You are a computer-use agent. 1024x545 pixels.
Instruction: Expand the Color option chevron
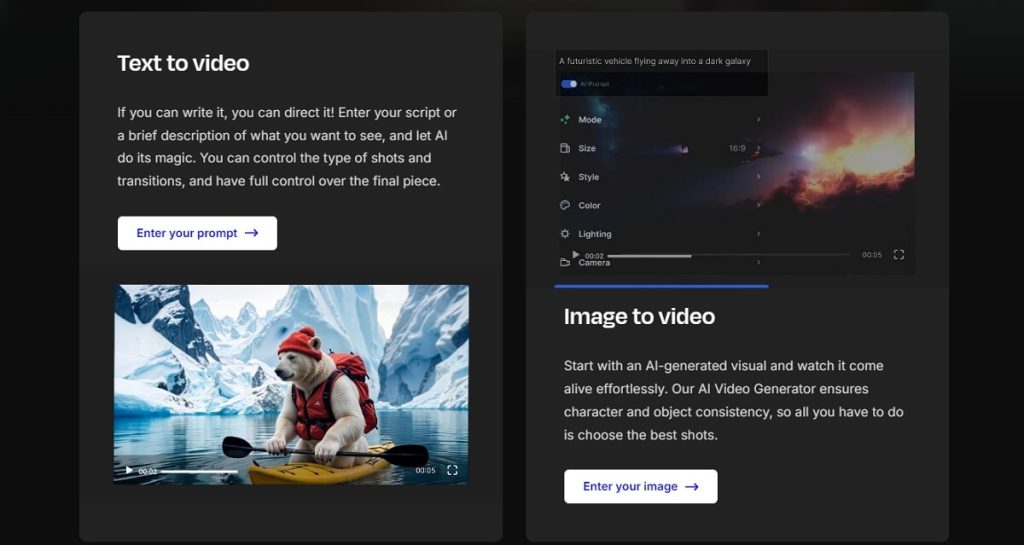point(758,205)
